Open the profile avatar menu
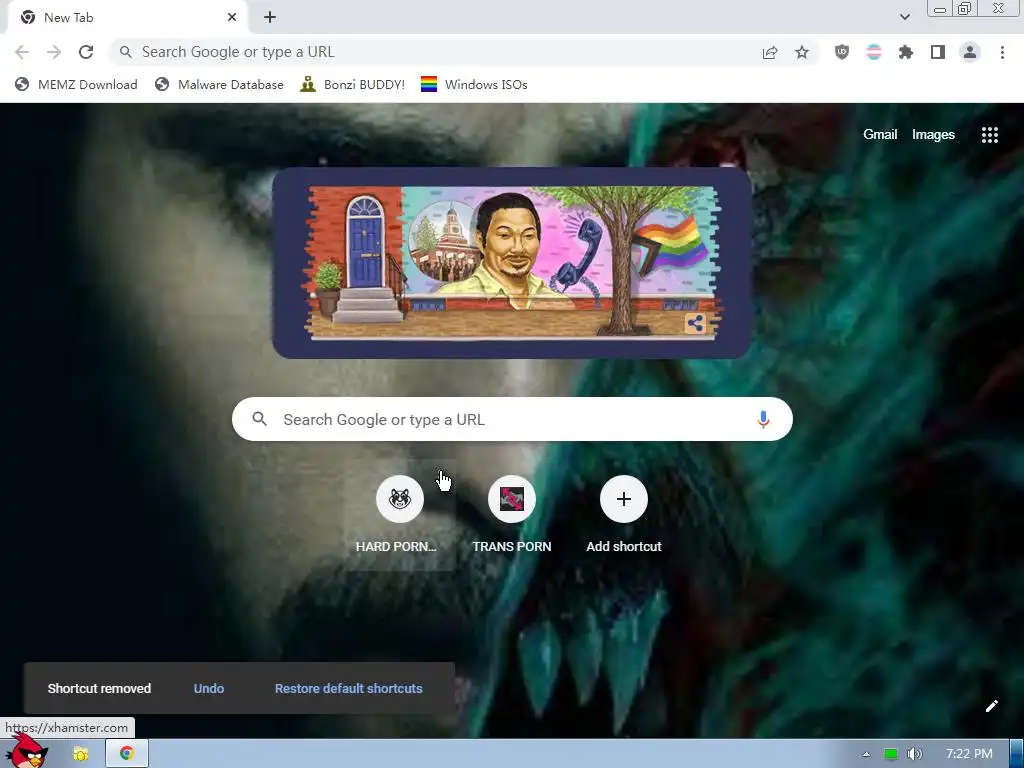 (970, 52)
